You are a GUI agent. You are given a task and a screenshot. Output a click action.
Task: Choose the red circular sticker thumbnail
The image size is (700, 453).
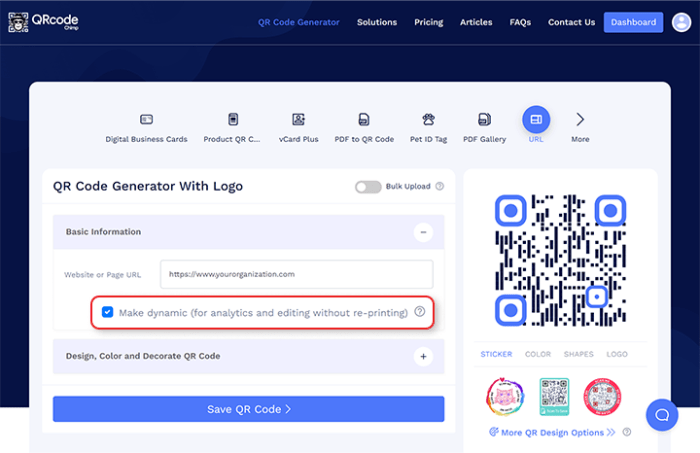[x=602, y=396]
